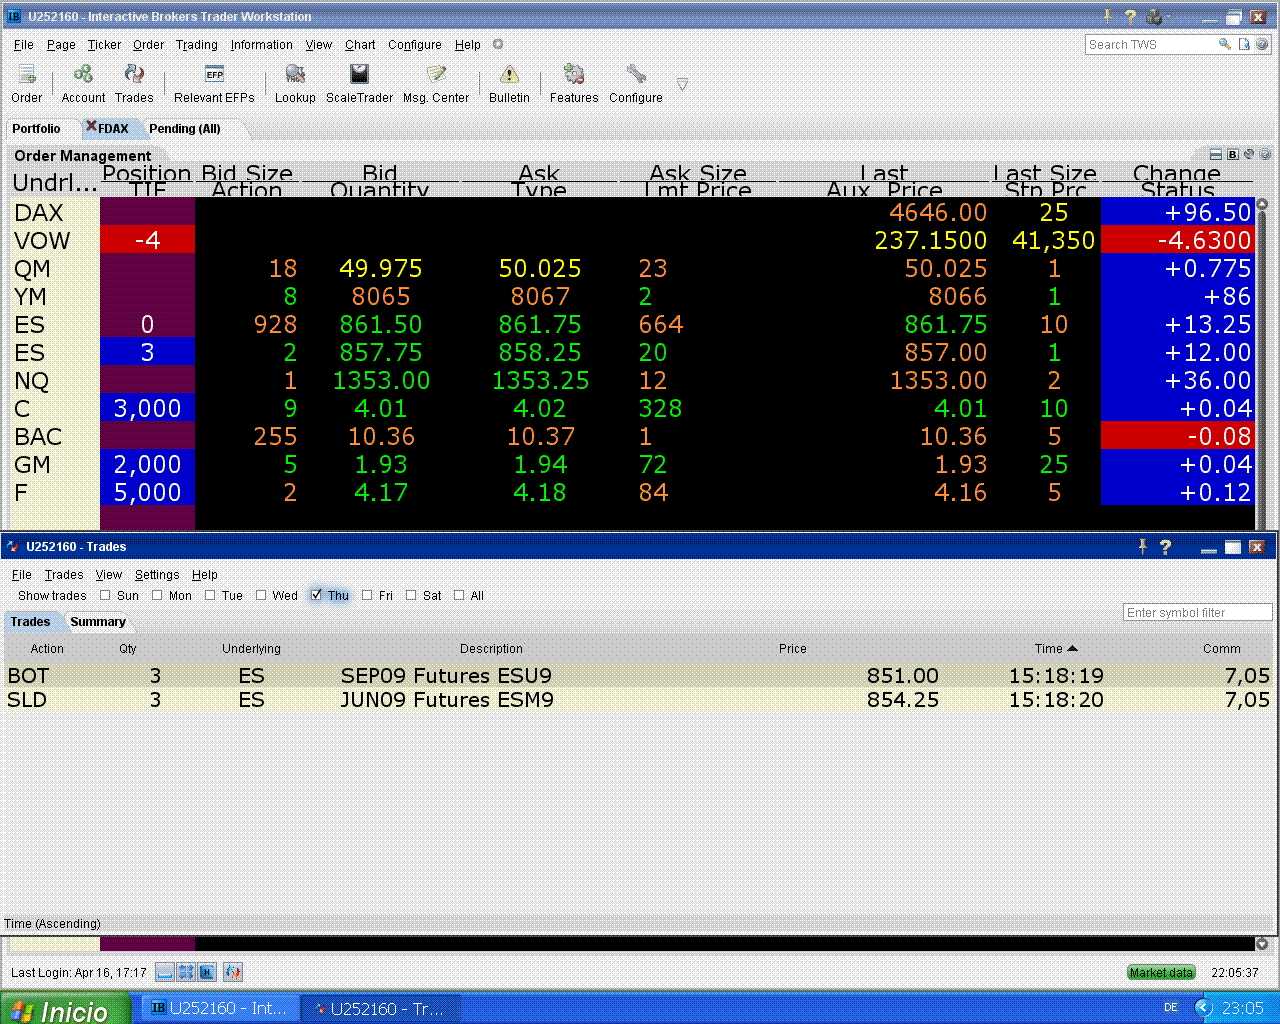Open the Bulletin warning icon

[509, 83]
